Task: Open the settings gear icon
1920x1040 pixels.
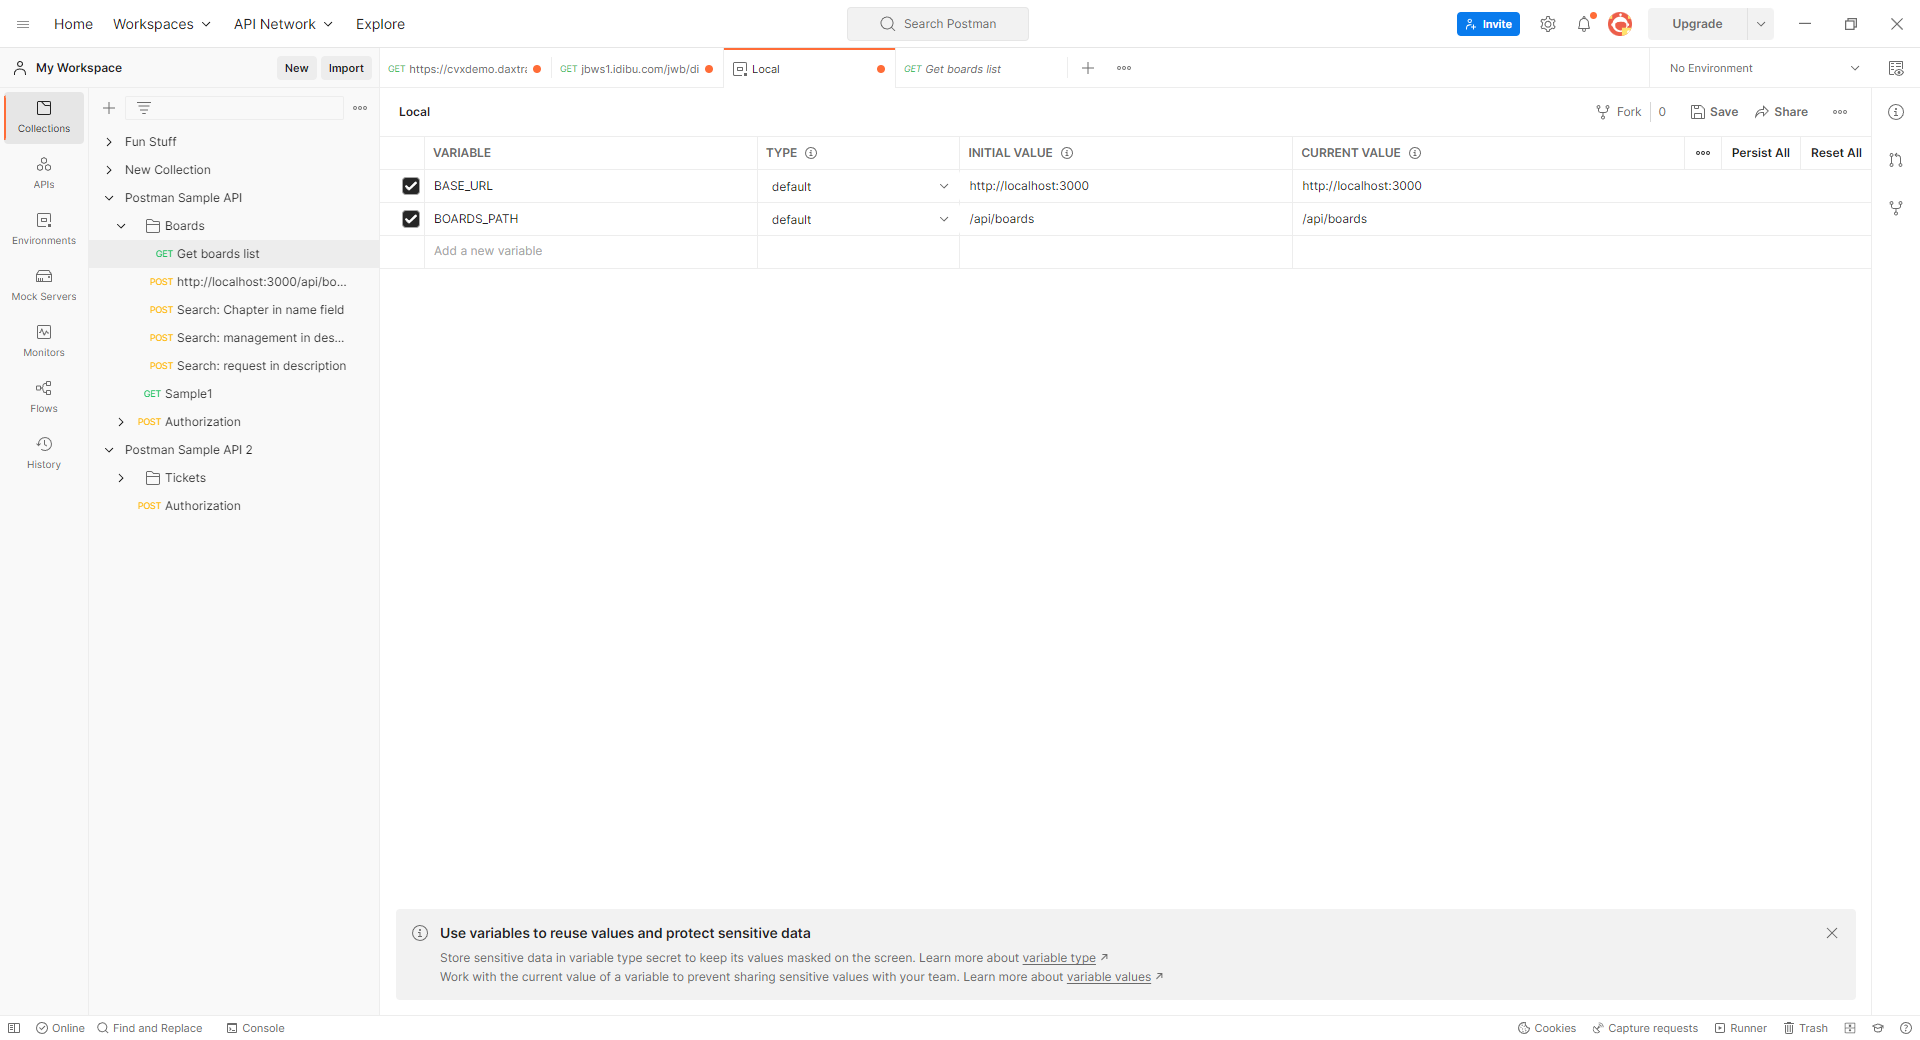Action: coord(1548,24)
